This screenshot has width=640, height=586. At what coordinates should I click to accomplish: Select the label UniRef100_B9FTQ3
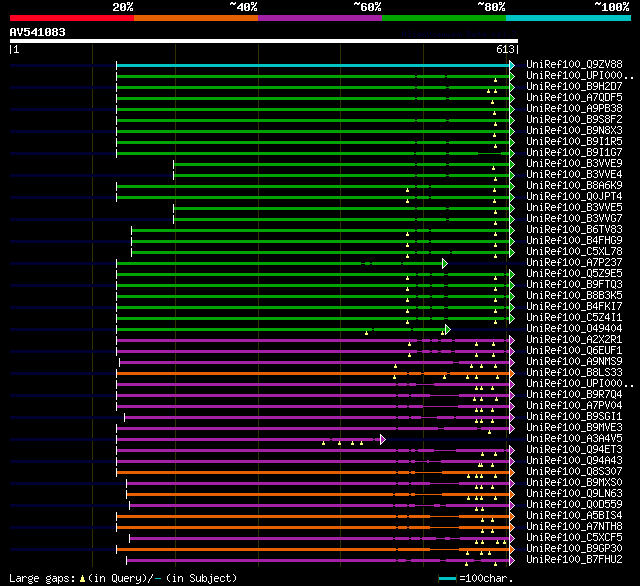click(574, 285)
